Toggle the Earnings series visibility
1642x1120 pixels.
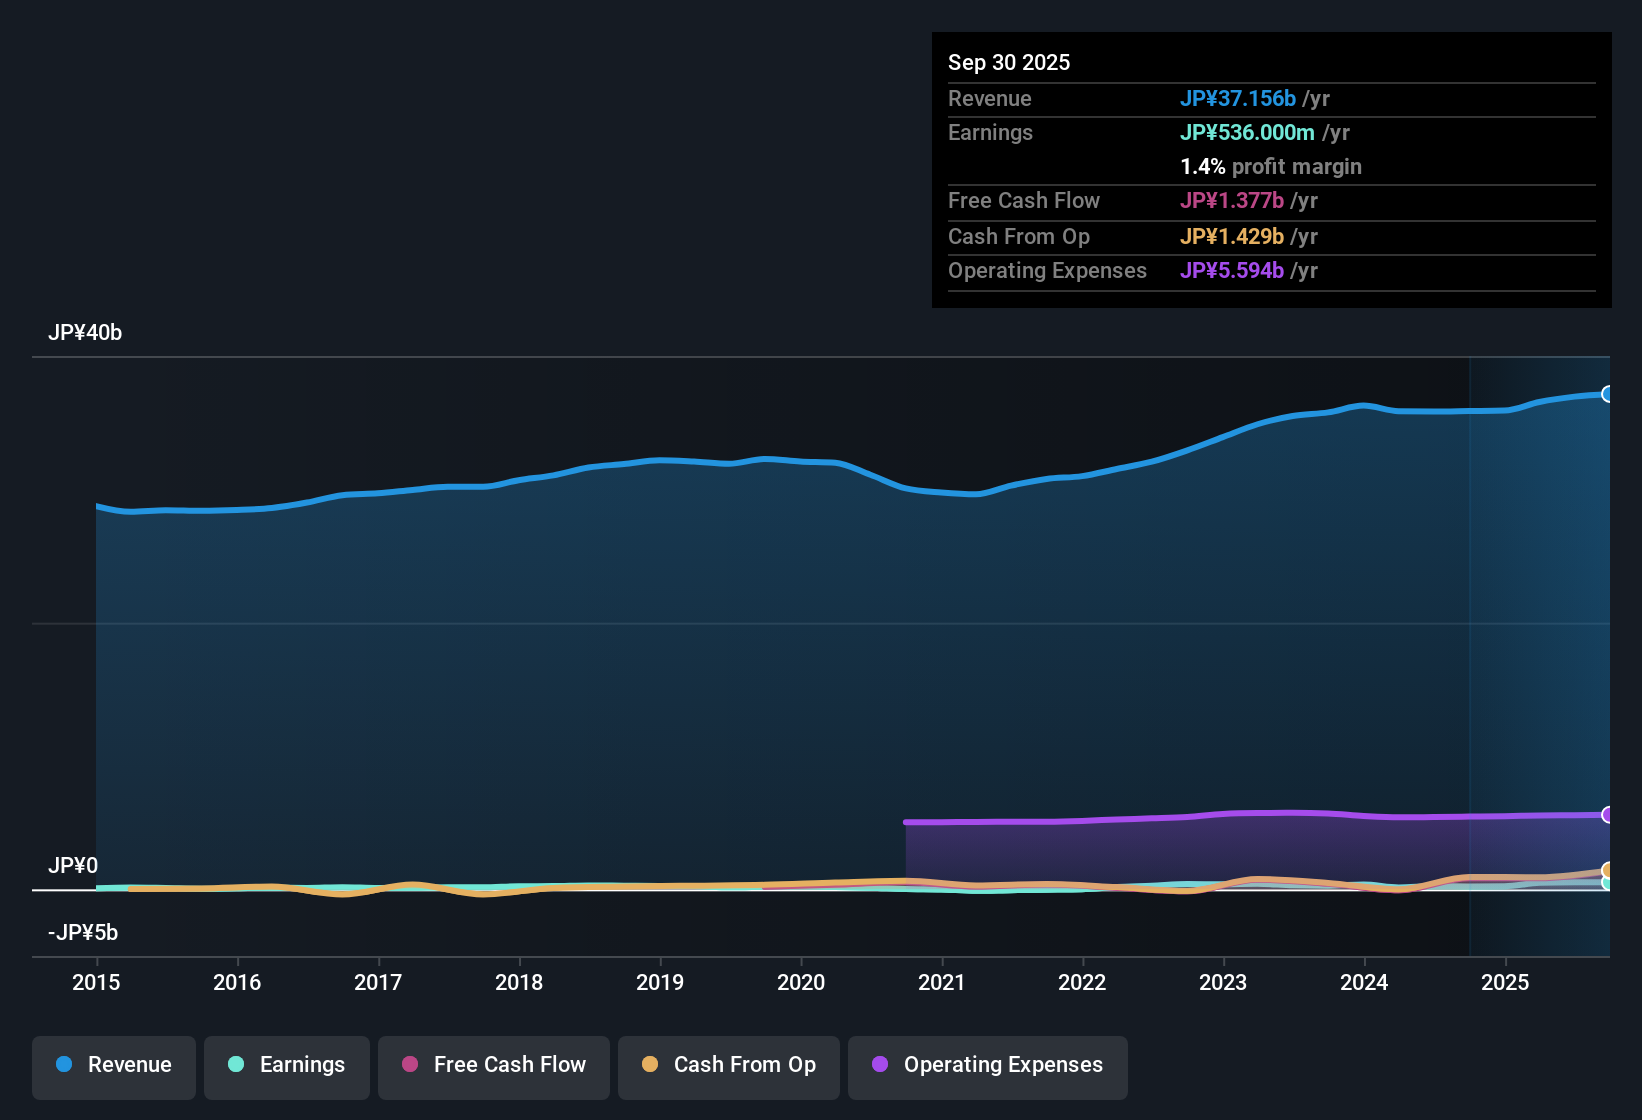[x=286, y=1065]
